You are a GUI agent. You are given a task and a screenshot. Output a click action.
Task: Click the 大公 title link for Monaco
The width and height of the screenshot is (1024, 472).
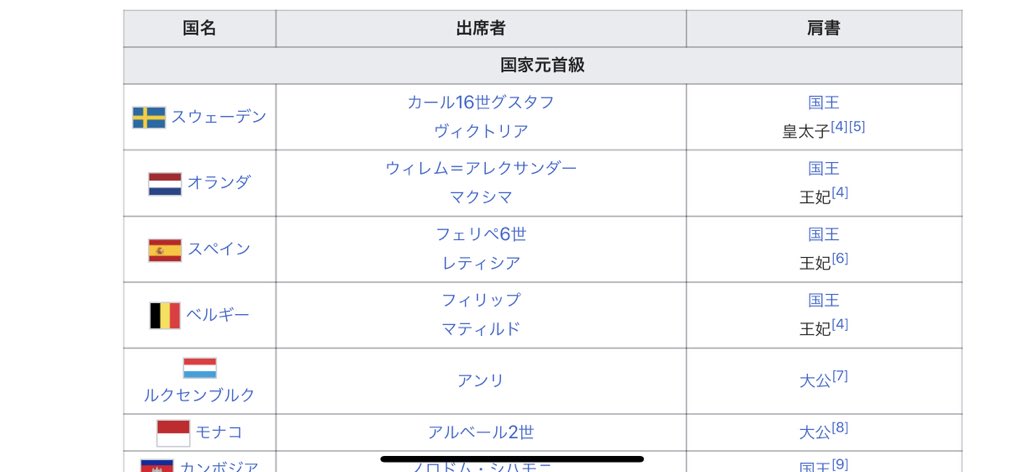815,433
